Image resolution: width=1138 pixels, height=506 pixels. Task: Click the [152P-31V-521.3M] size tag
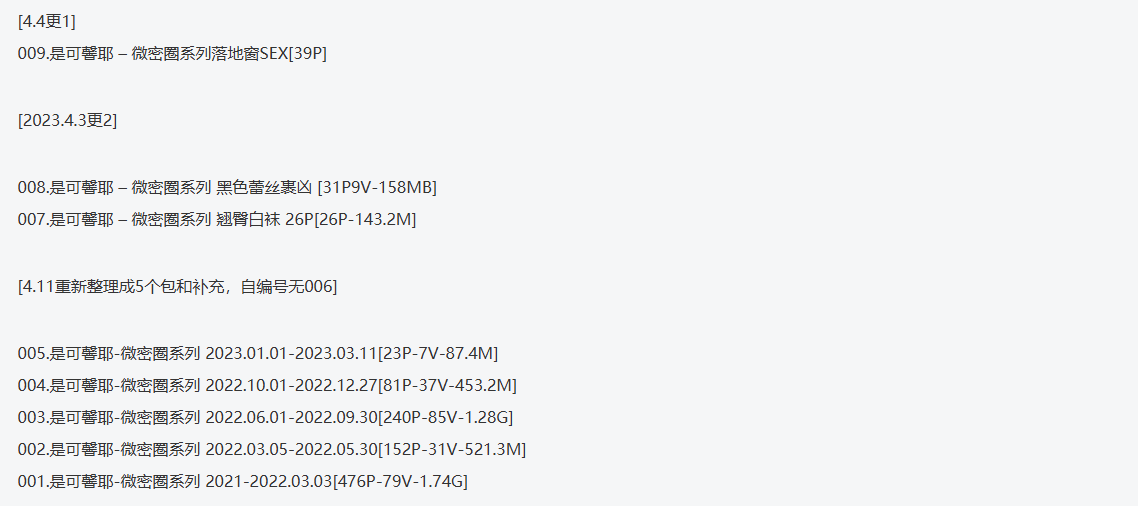451,449
